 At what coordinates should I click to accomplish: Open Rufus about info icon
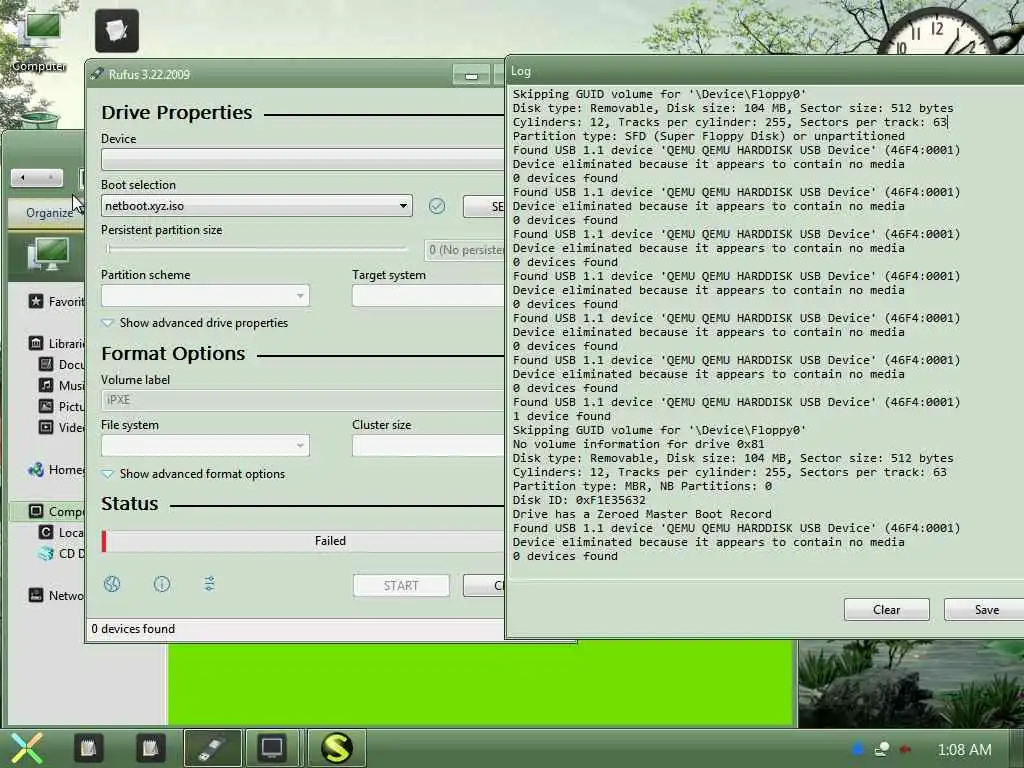click(x=161, y=584)
